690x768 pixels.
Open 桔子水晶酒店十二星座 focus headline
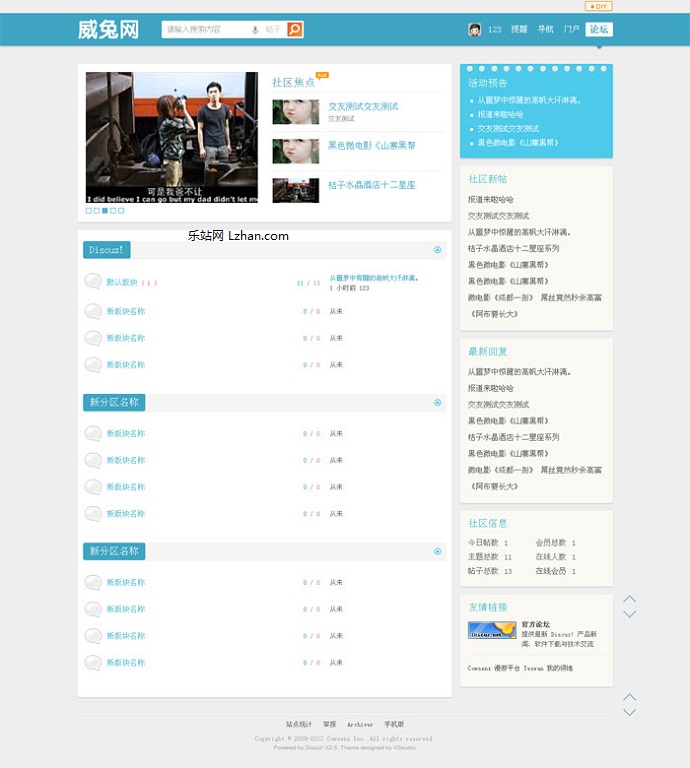[x=372, y=185]
